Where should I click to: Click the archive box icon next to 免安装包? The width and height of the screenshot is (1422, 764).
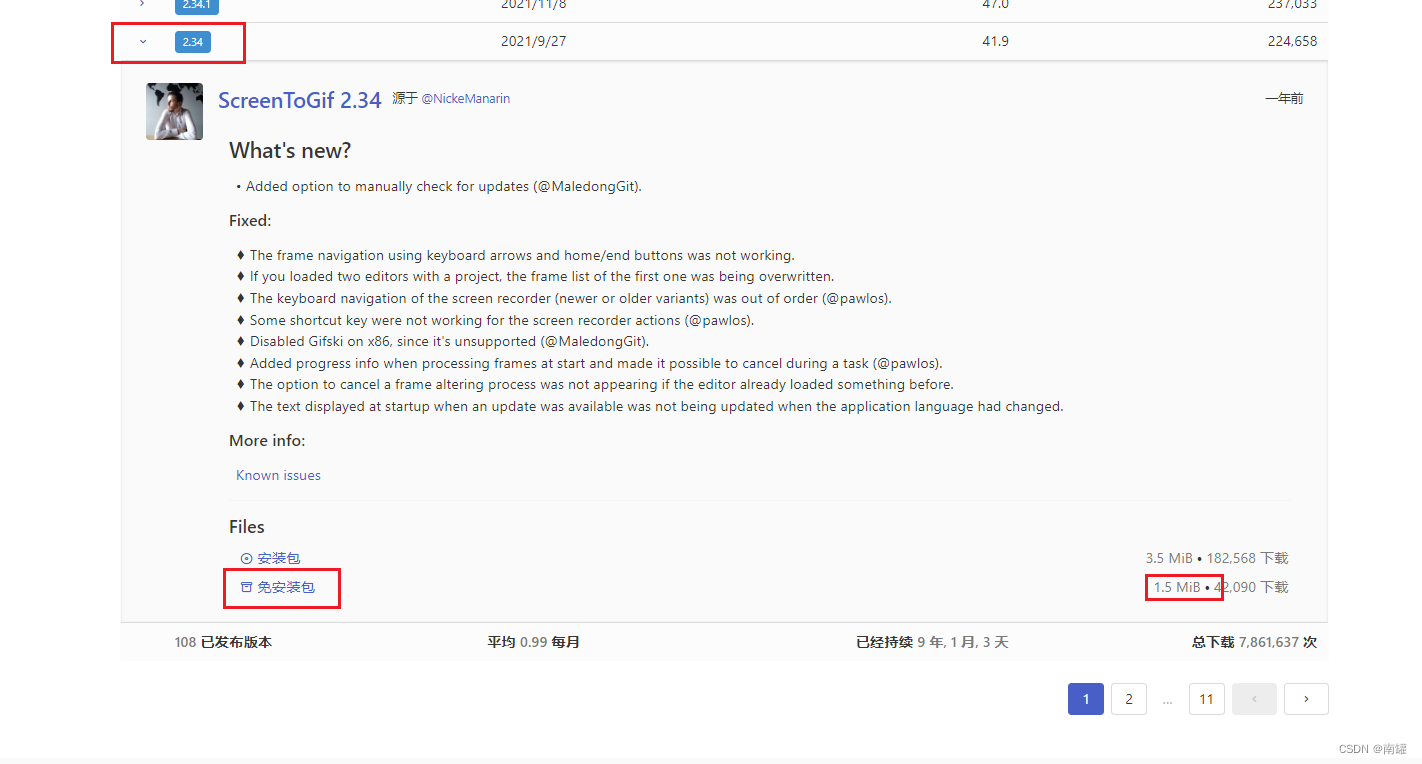(246, 587)
